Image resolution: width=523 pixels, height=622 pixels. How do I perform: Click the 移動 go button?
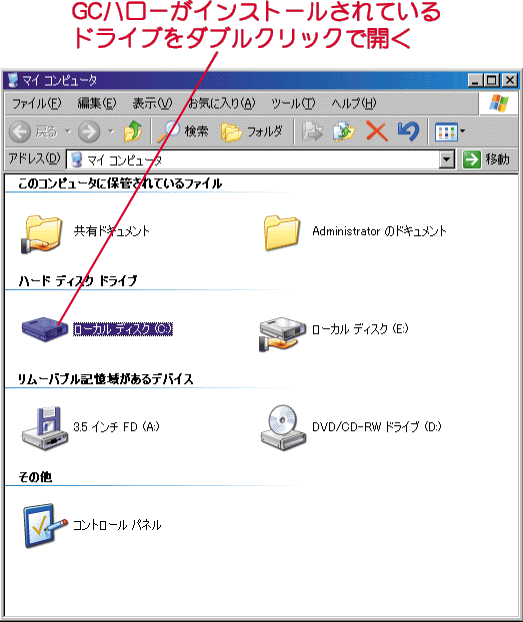click(x=486, y=159)
